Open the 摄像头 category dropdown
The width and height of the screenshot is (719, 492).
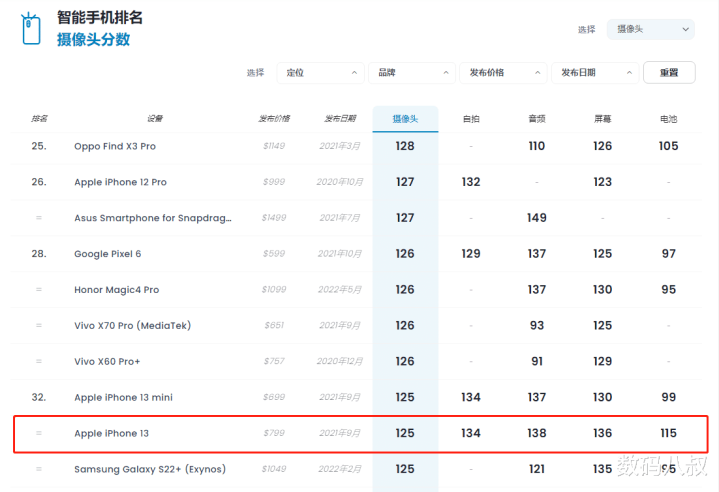[x=650, y=29]
